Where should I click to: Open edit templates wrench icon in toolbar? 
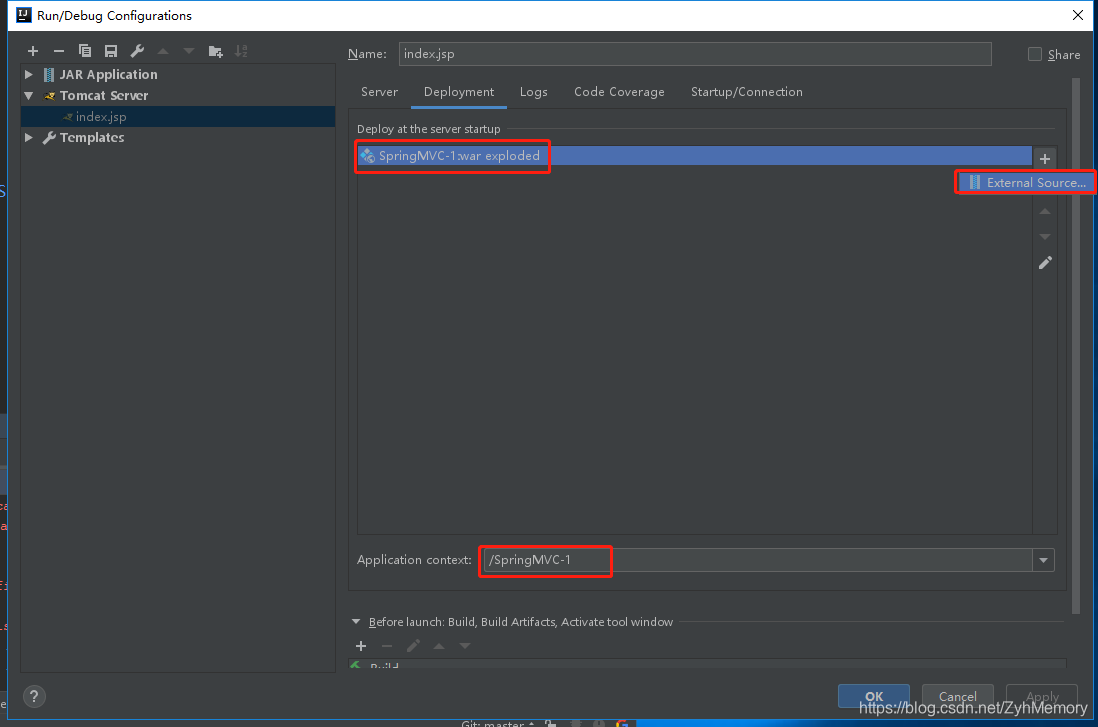(x=137, y=51)
